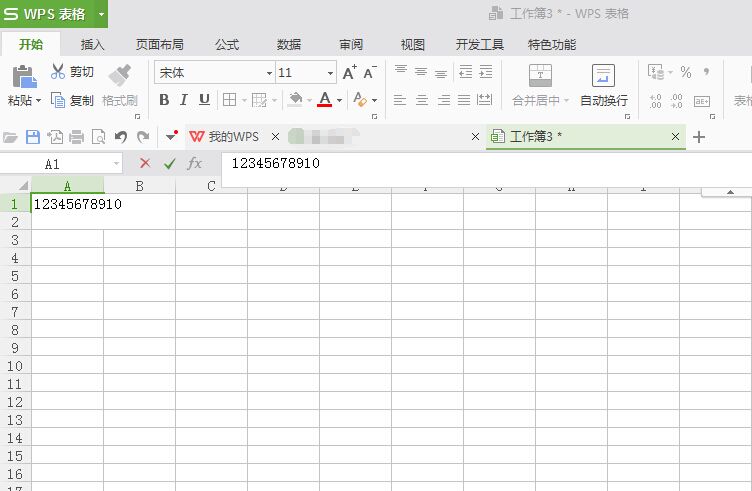Apply cell borders icon

point(230,100)
